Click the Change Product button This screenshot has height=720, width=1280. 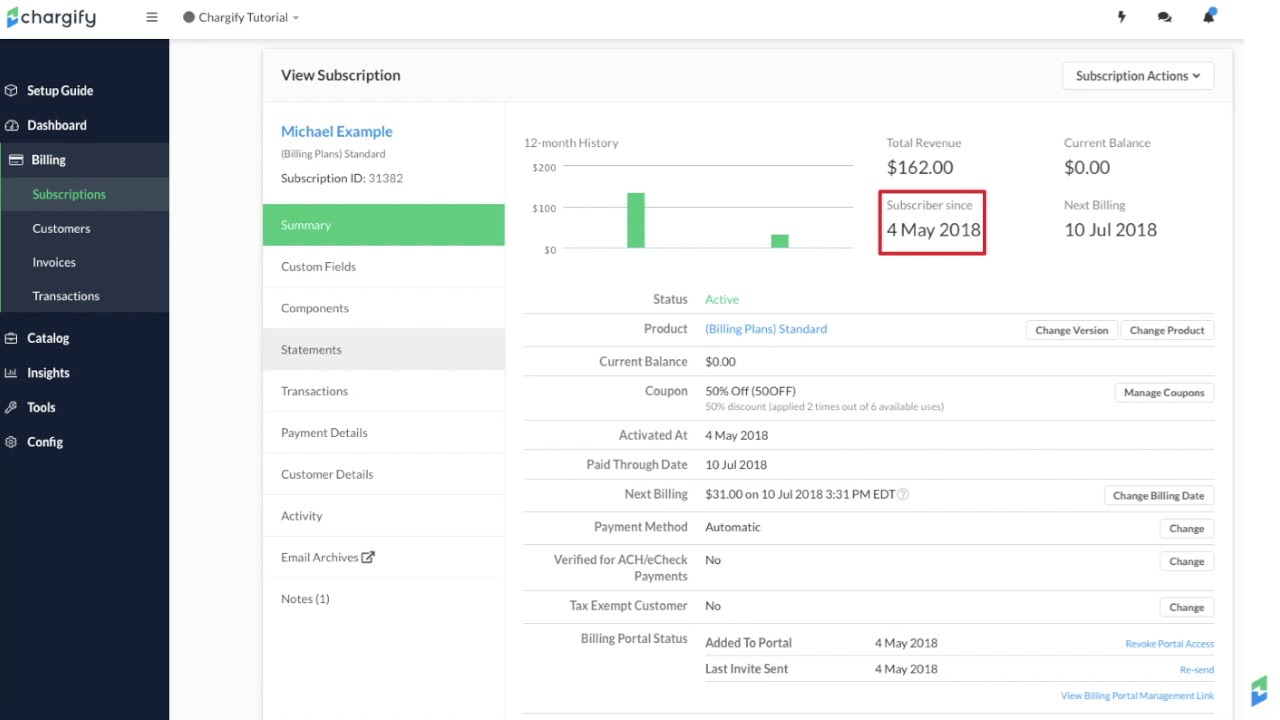pyautogui.click(x=1167, y=331)
